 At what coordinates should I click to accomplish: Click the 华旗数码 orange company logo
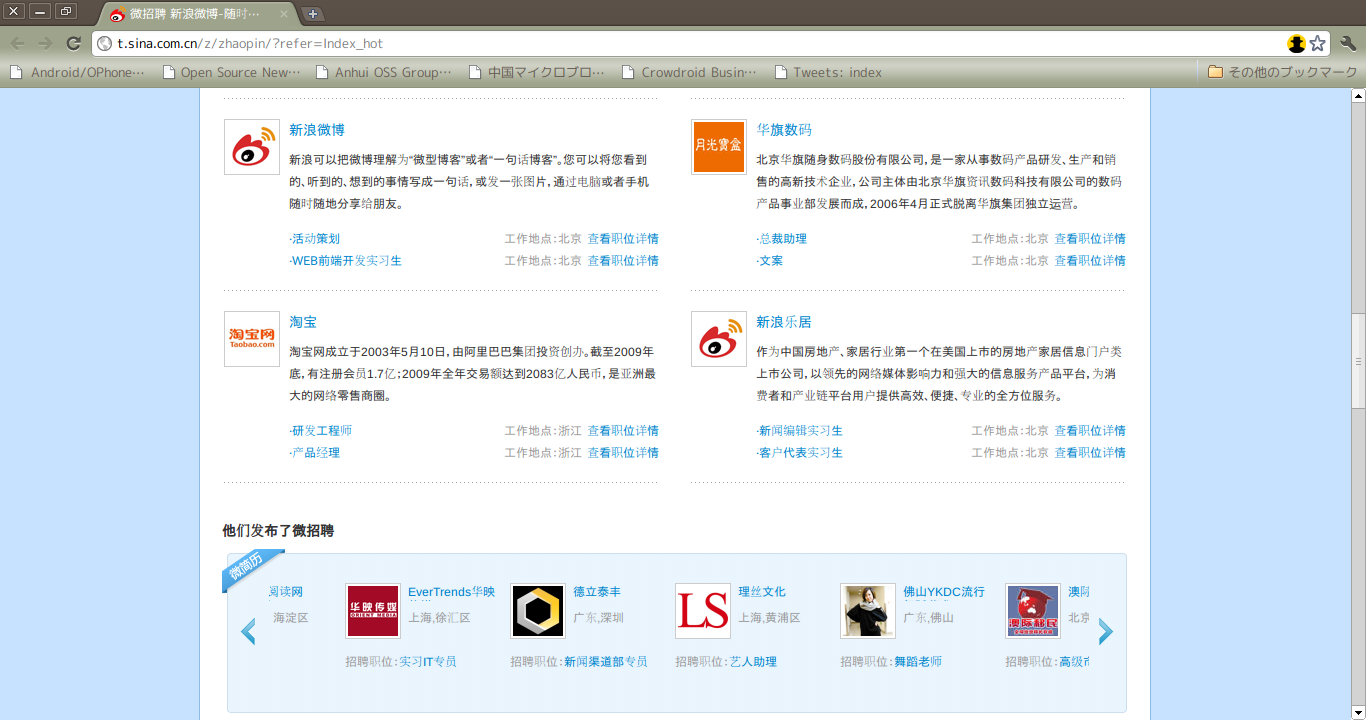tap(719, 147)
